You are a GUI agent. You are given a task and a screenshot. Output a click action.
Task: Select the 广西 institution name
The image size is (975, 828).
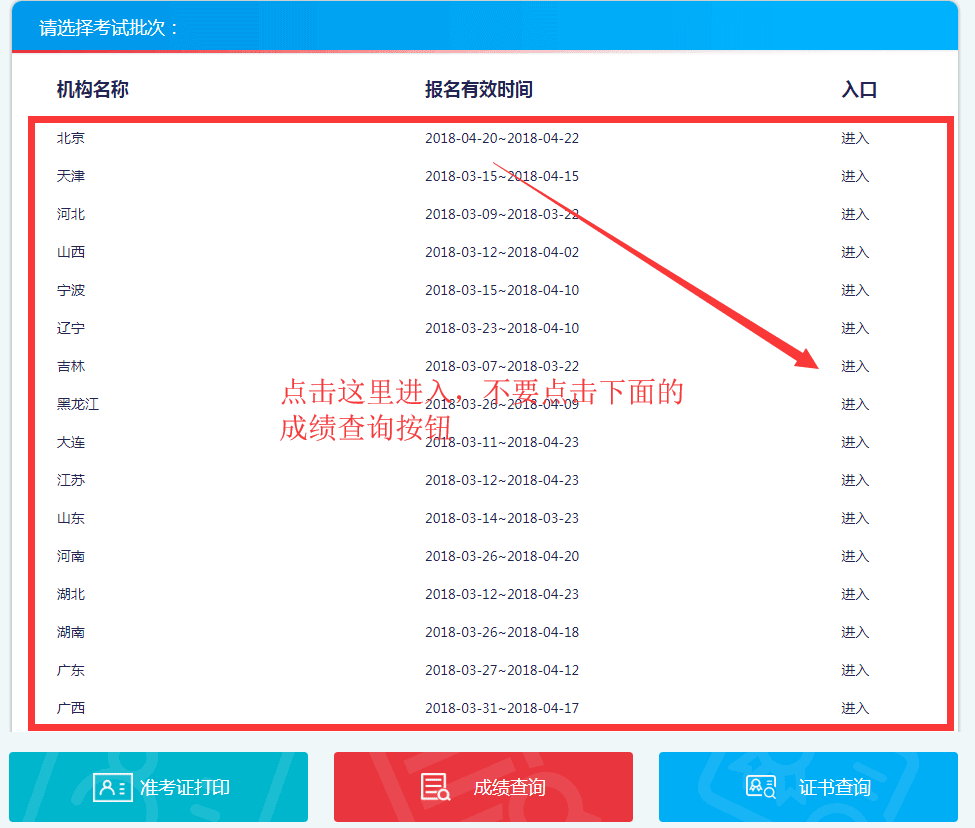point(71,708)
